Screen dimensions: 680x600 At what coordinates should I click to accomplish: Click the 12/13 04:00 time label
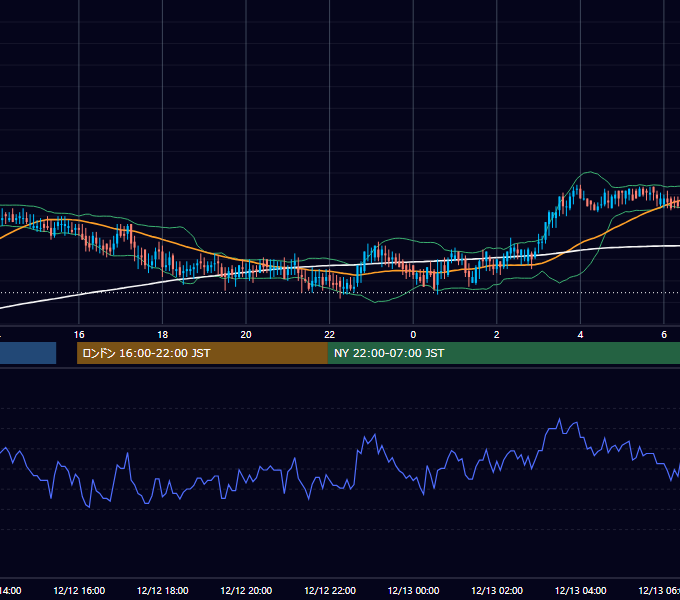tap(580, 590)
